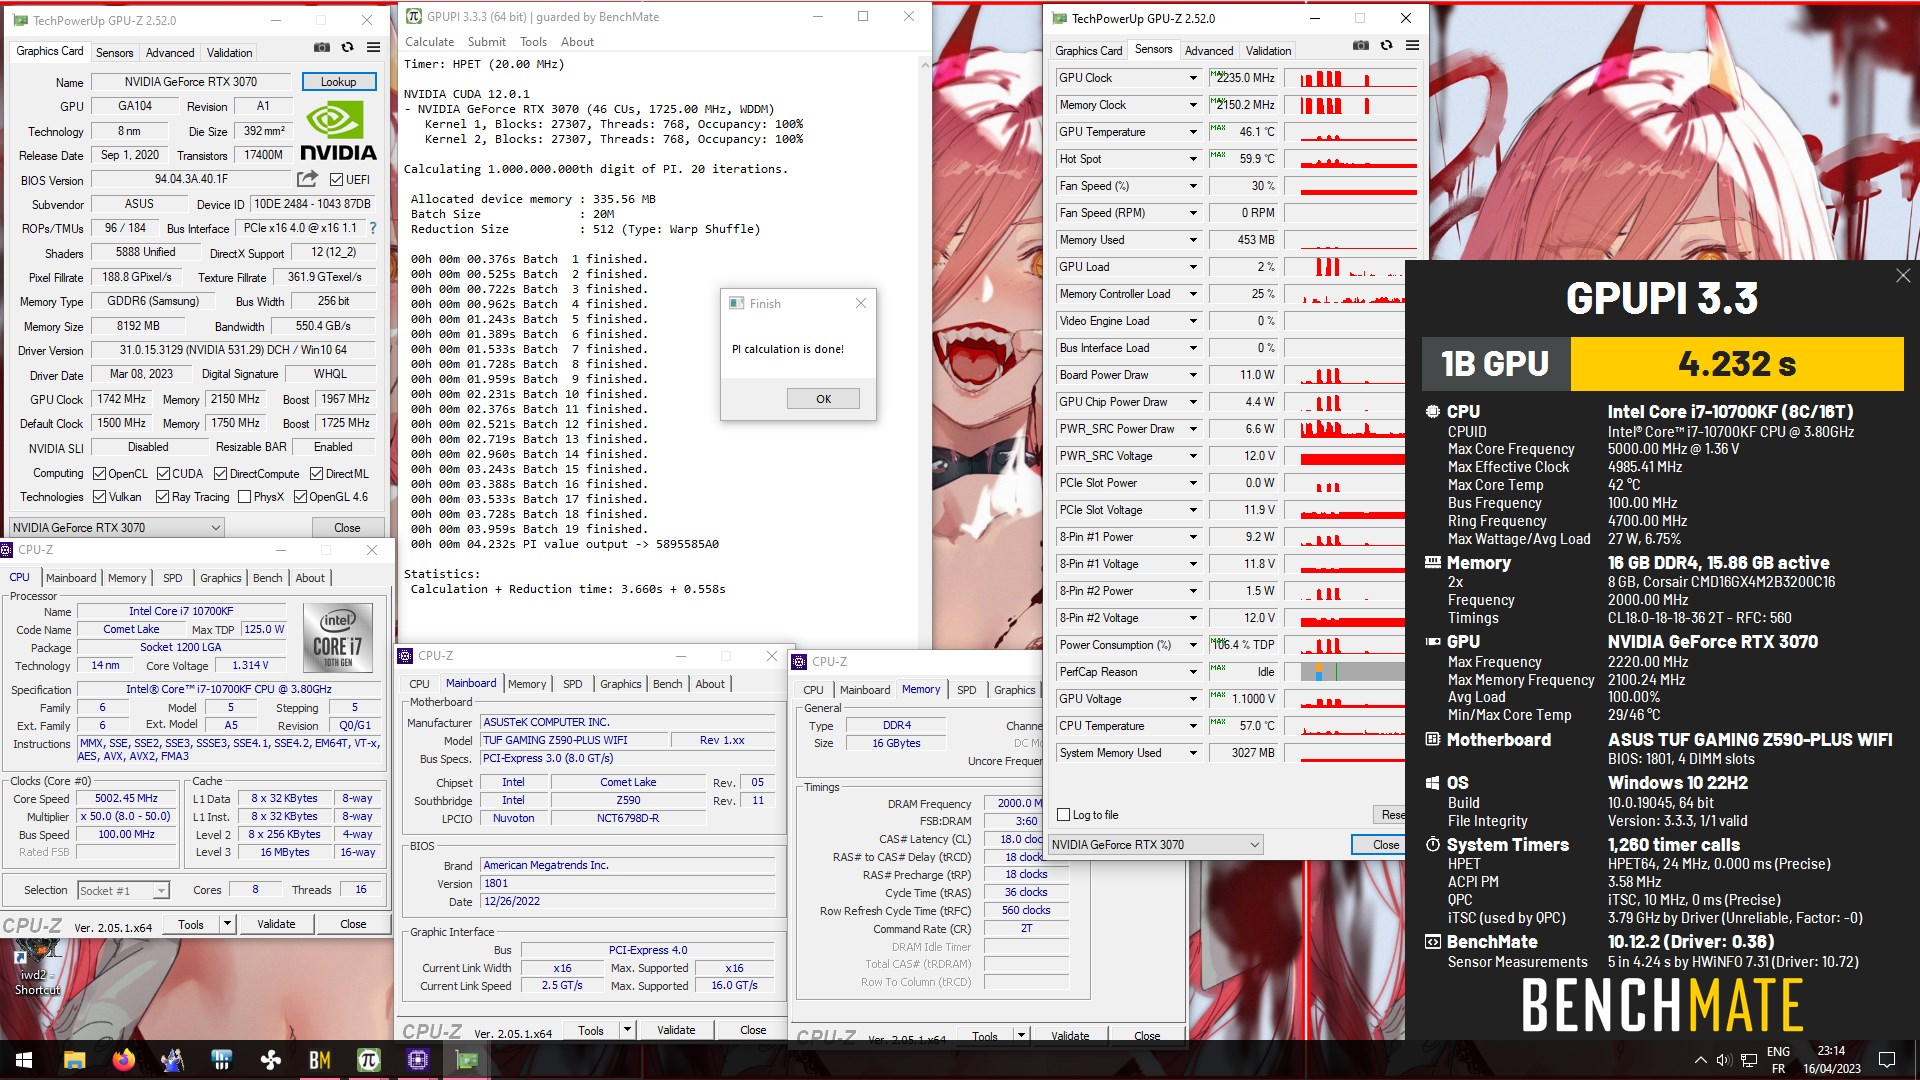Click the GPUPI output vertical scrollbar
Screen dimensions: 1920x1080
point(924,350)
